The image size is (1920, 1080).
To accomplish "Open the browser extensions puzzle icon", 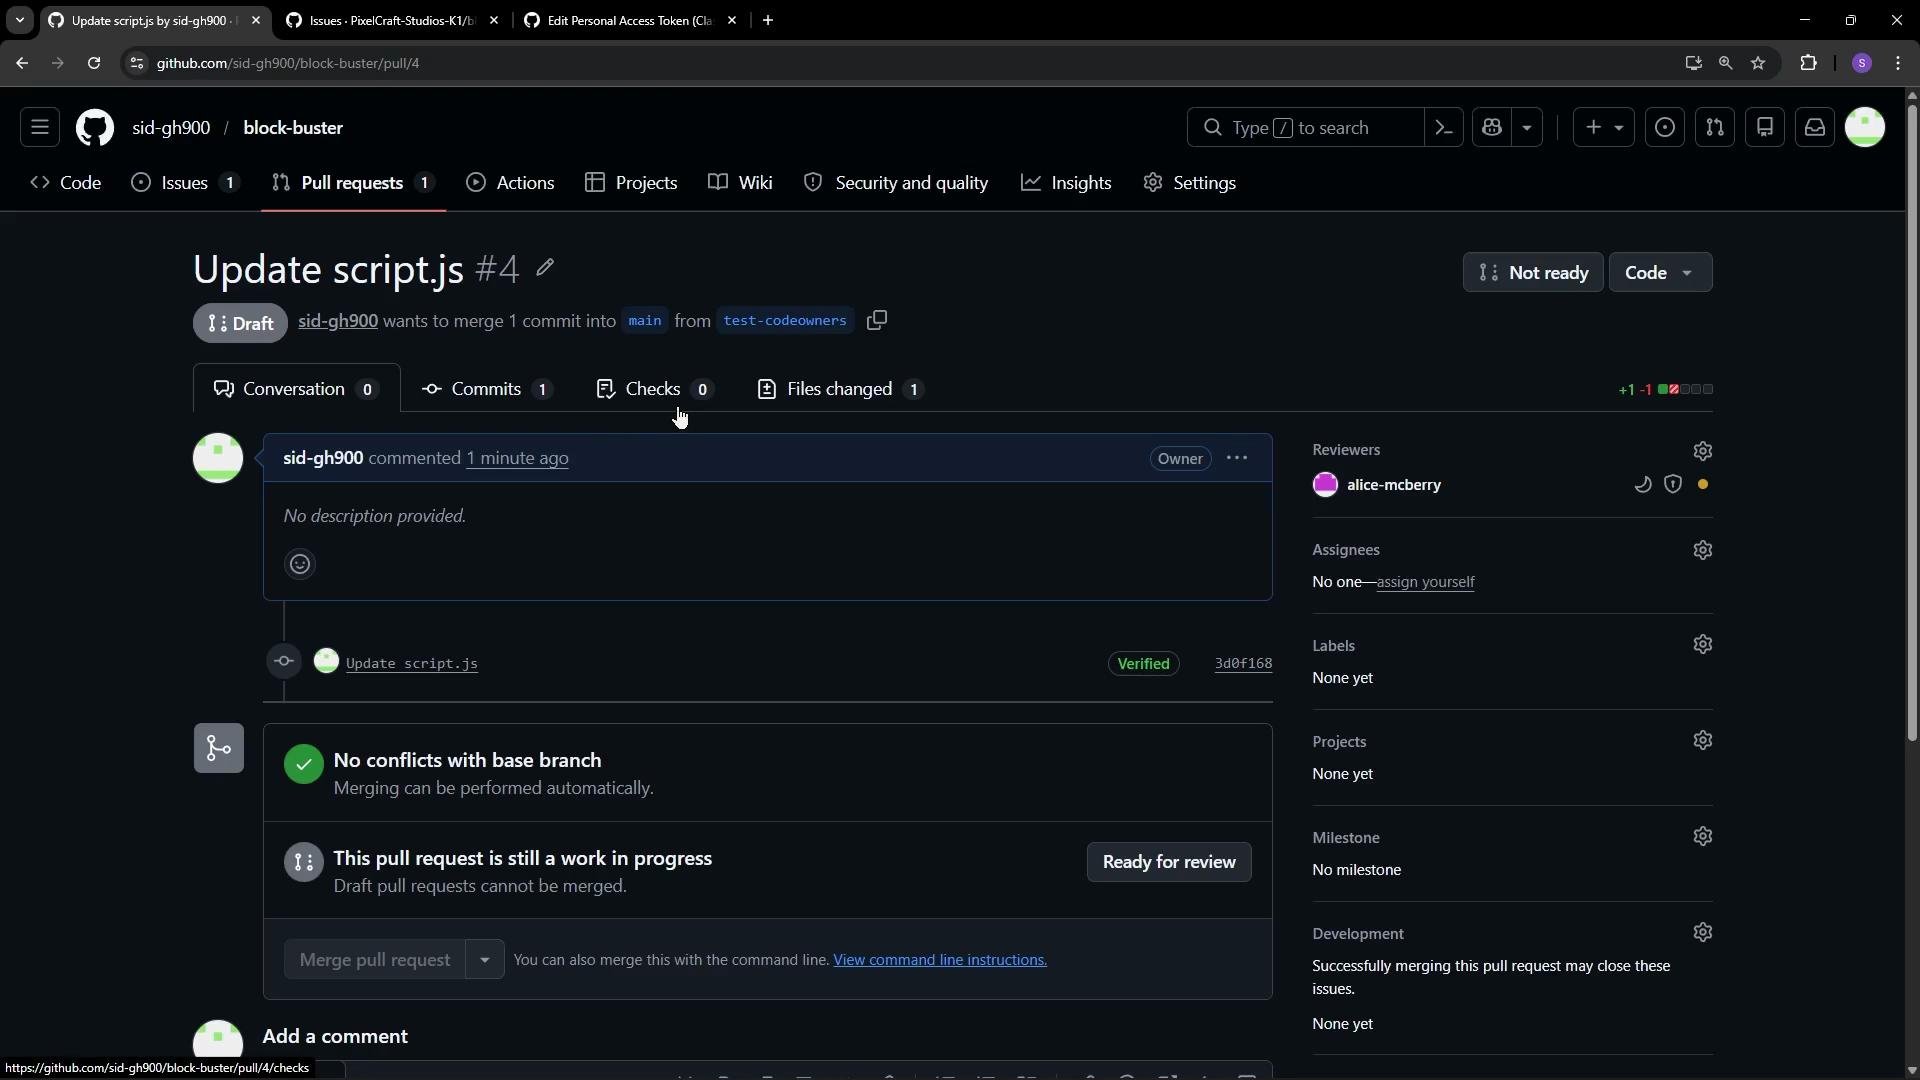I will click(x=1808, y=63).
